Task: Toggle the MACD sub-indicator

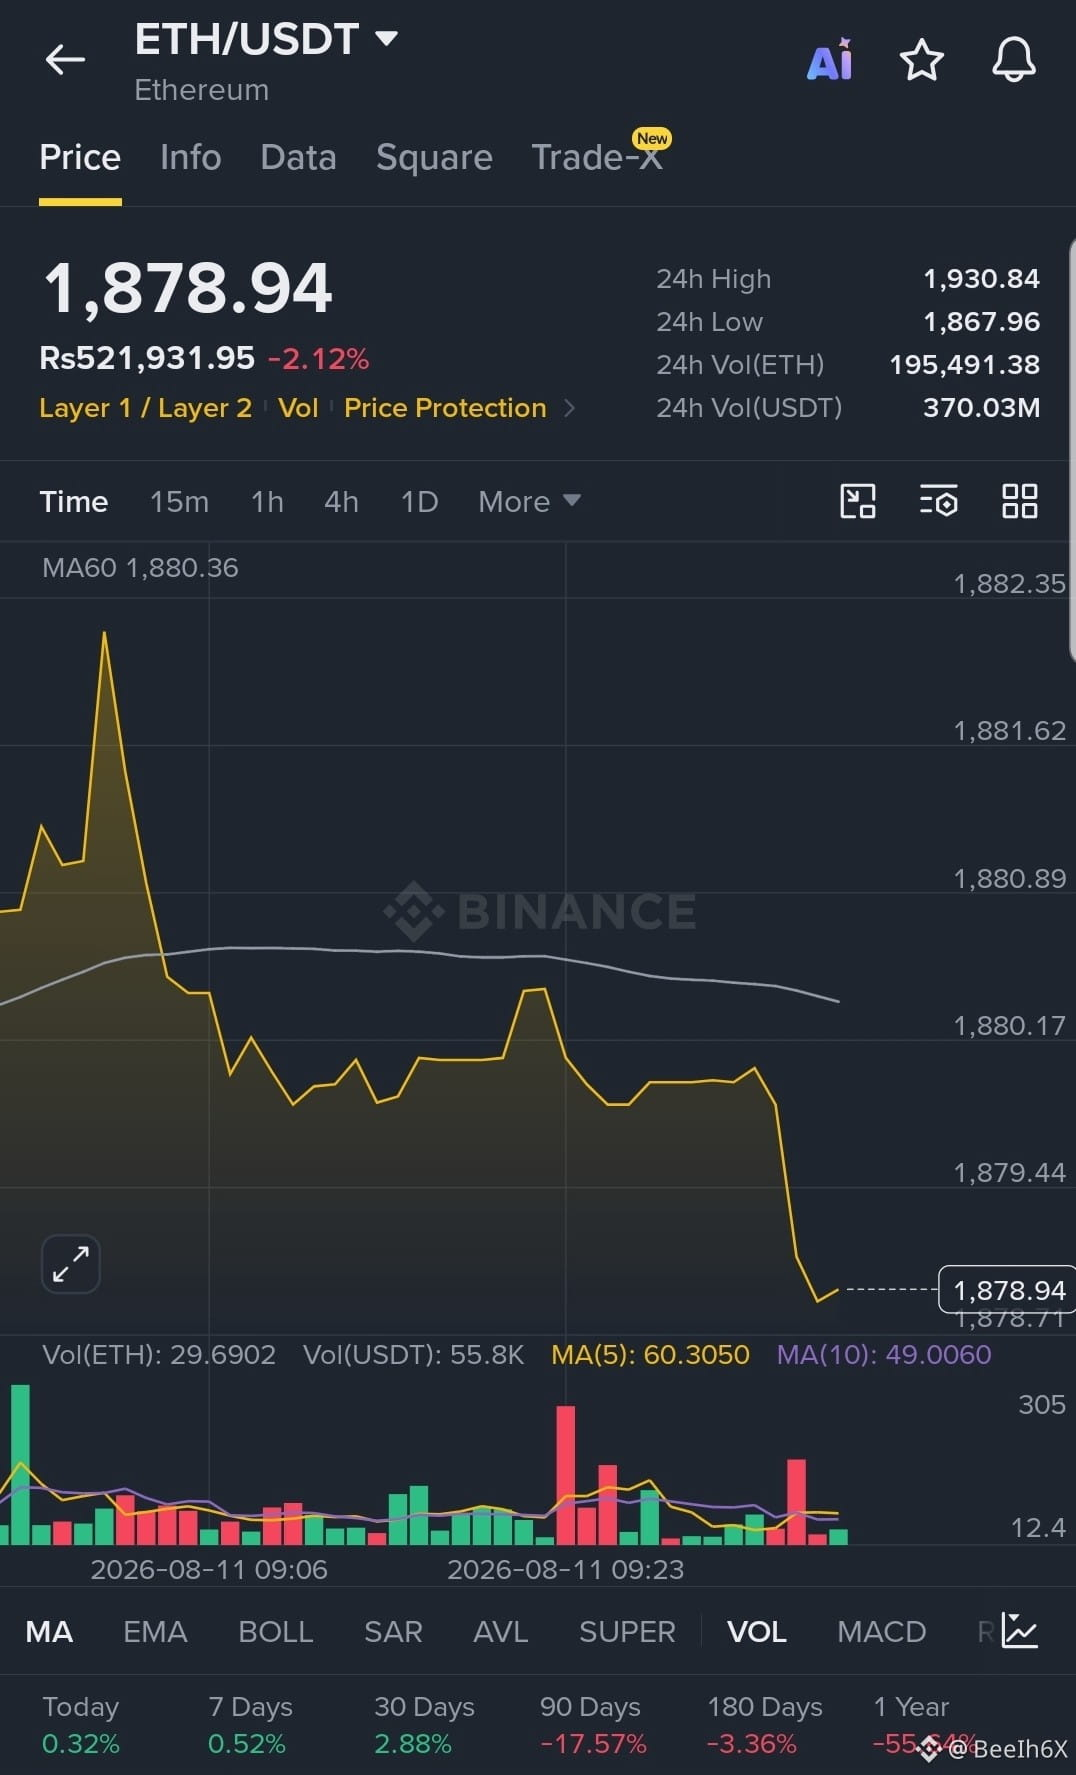Action: tap(882, 1632)
